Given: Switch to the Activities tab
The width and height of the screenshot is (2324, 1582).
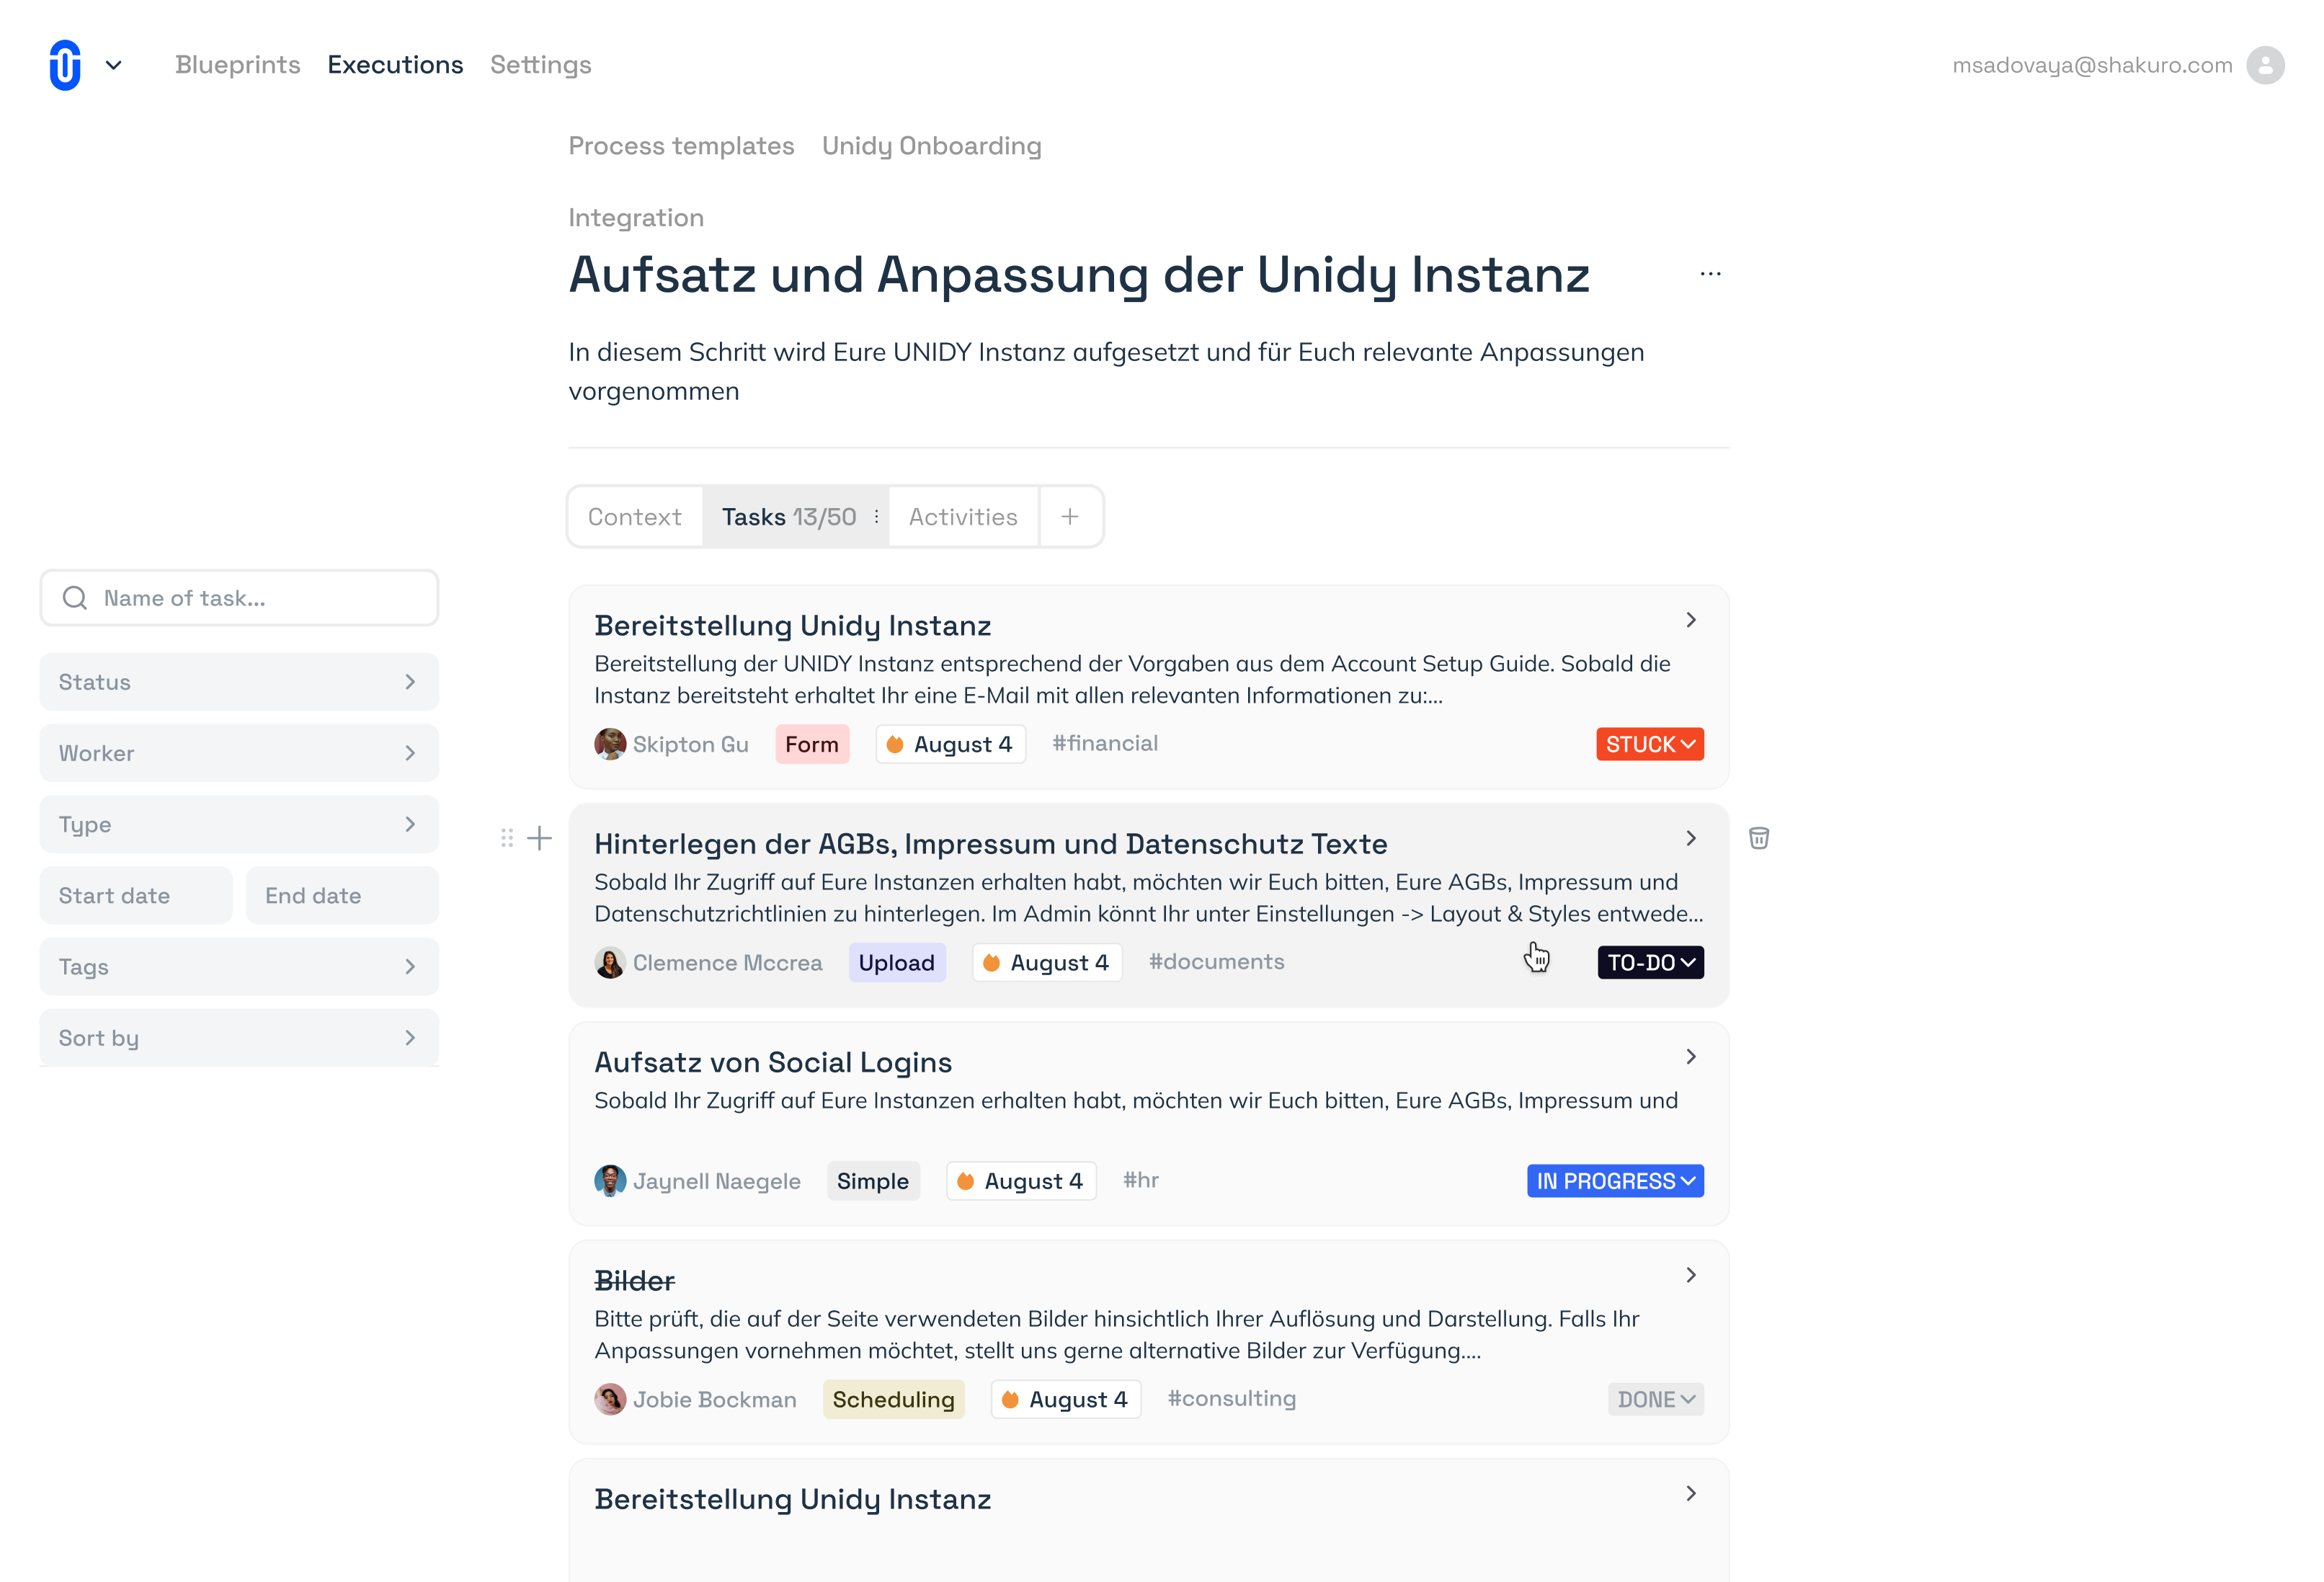Looking at the screenshot, I should pos(963,517).
